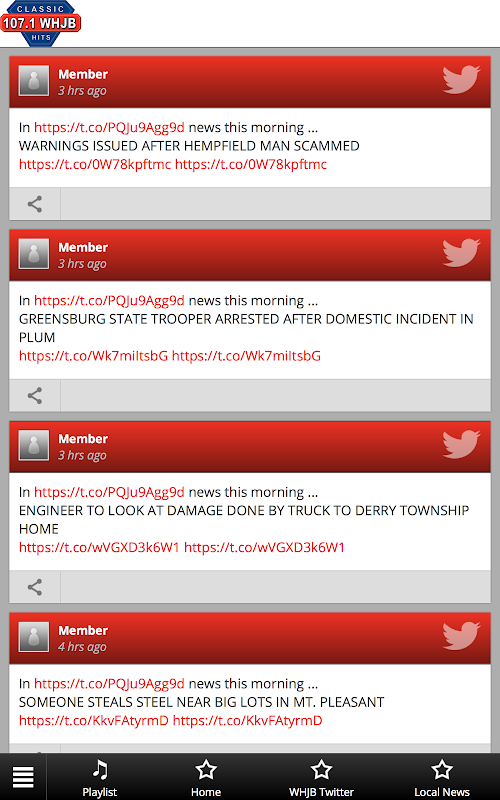Share the Greensburg state trooper post

(35, 395)
